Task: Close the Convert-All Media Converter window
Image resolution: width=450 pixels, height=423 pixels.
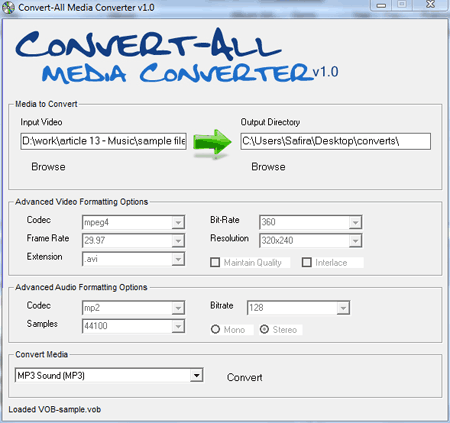Action: click(x=430, y=4)
